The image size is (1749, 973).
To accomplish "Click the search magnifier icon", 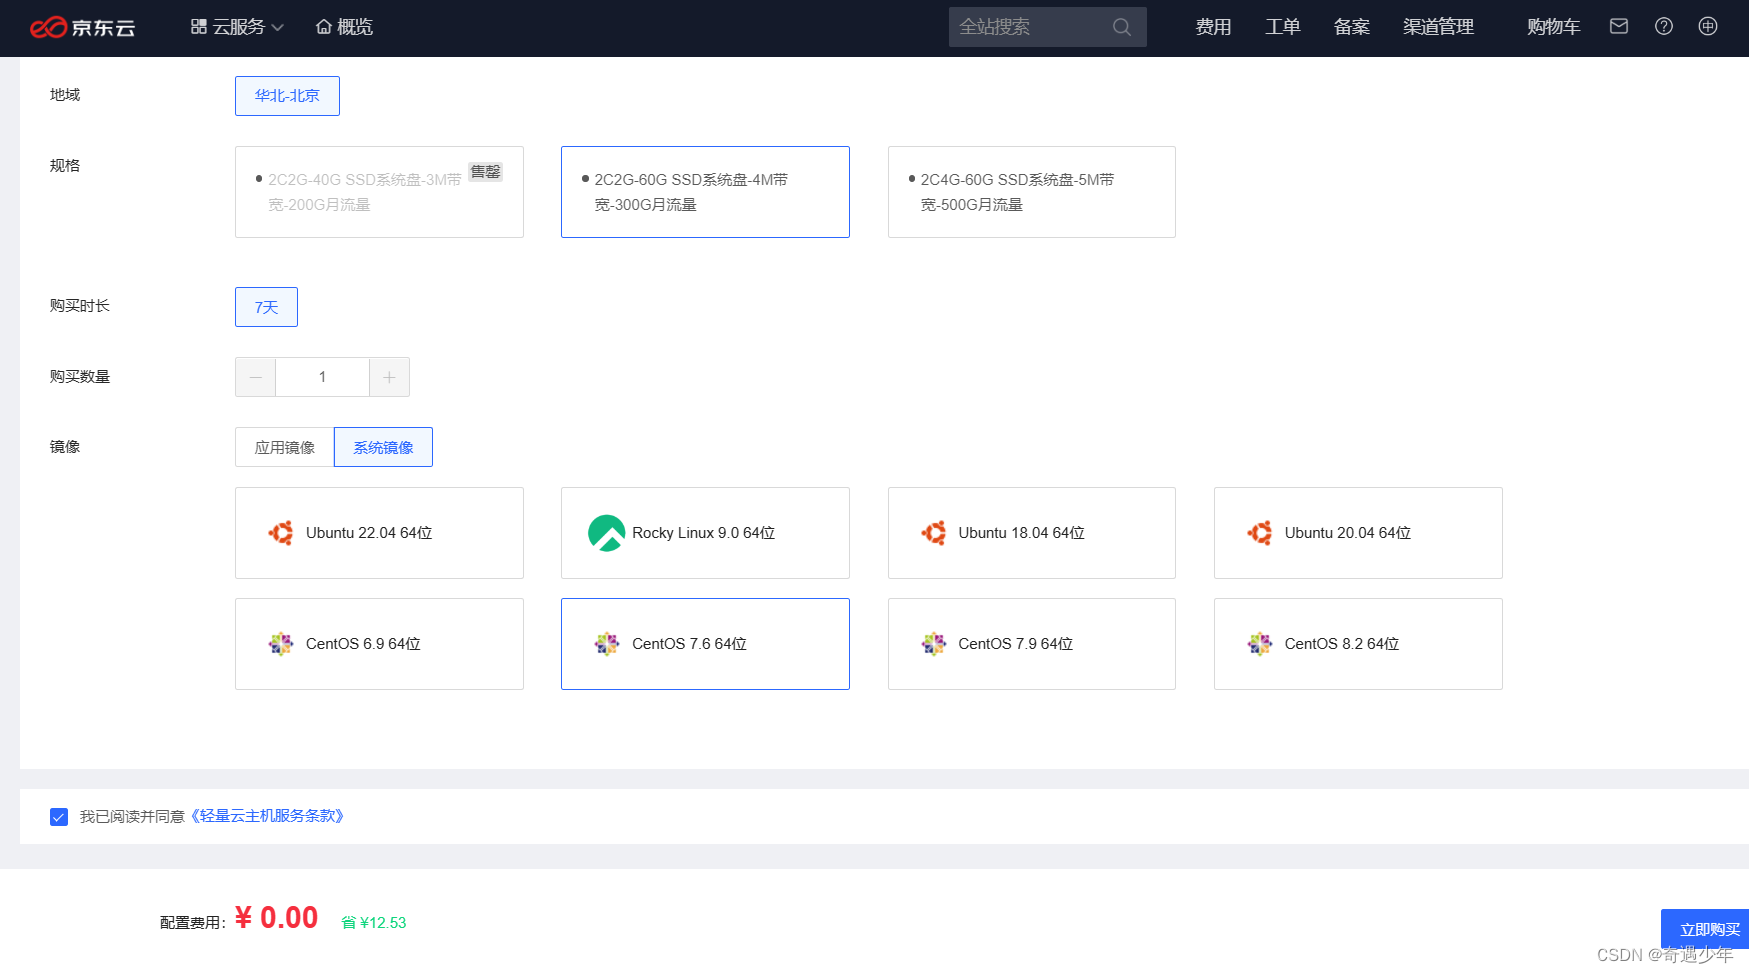I will tap(1122, 27).
